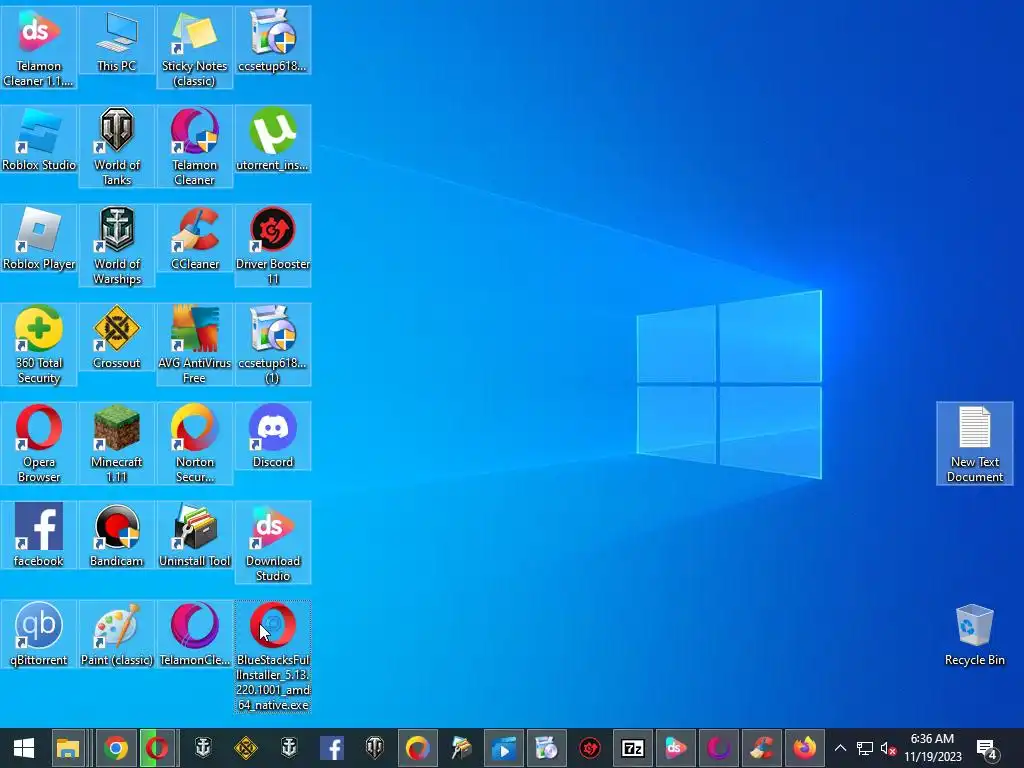Select the Bandicam desktop shortcut
The height and width of the screenshot is (768, 1024).
pyautogui.click(x=116, y=536)
